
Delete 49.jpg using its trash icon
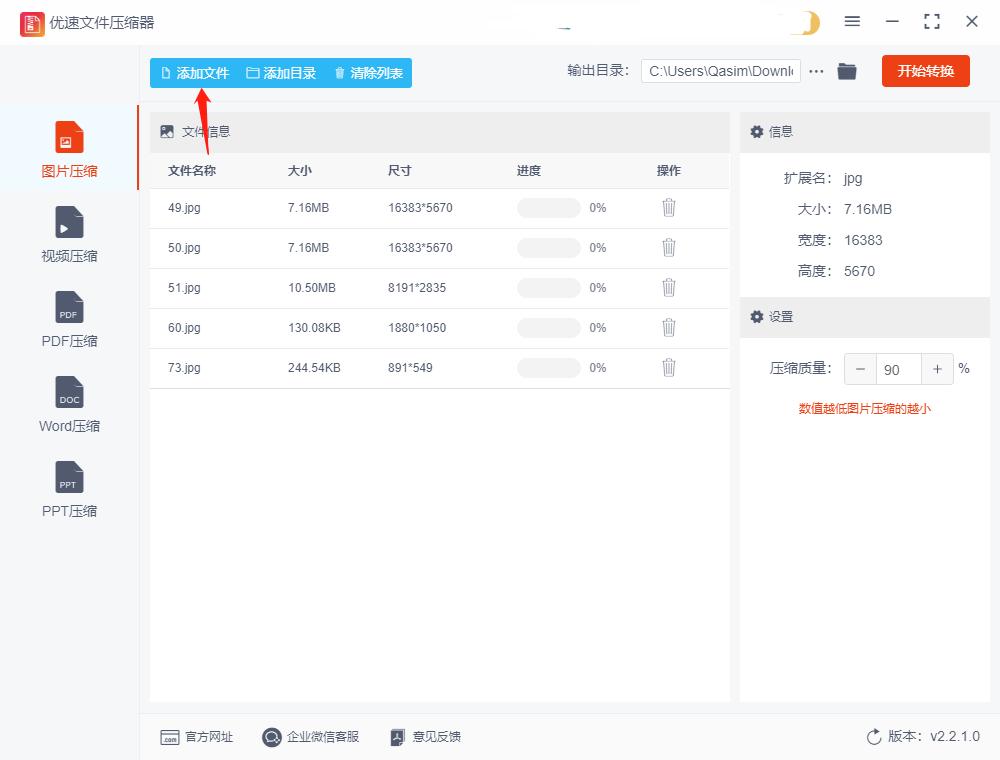tap(668, 208)
